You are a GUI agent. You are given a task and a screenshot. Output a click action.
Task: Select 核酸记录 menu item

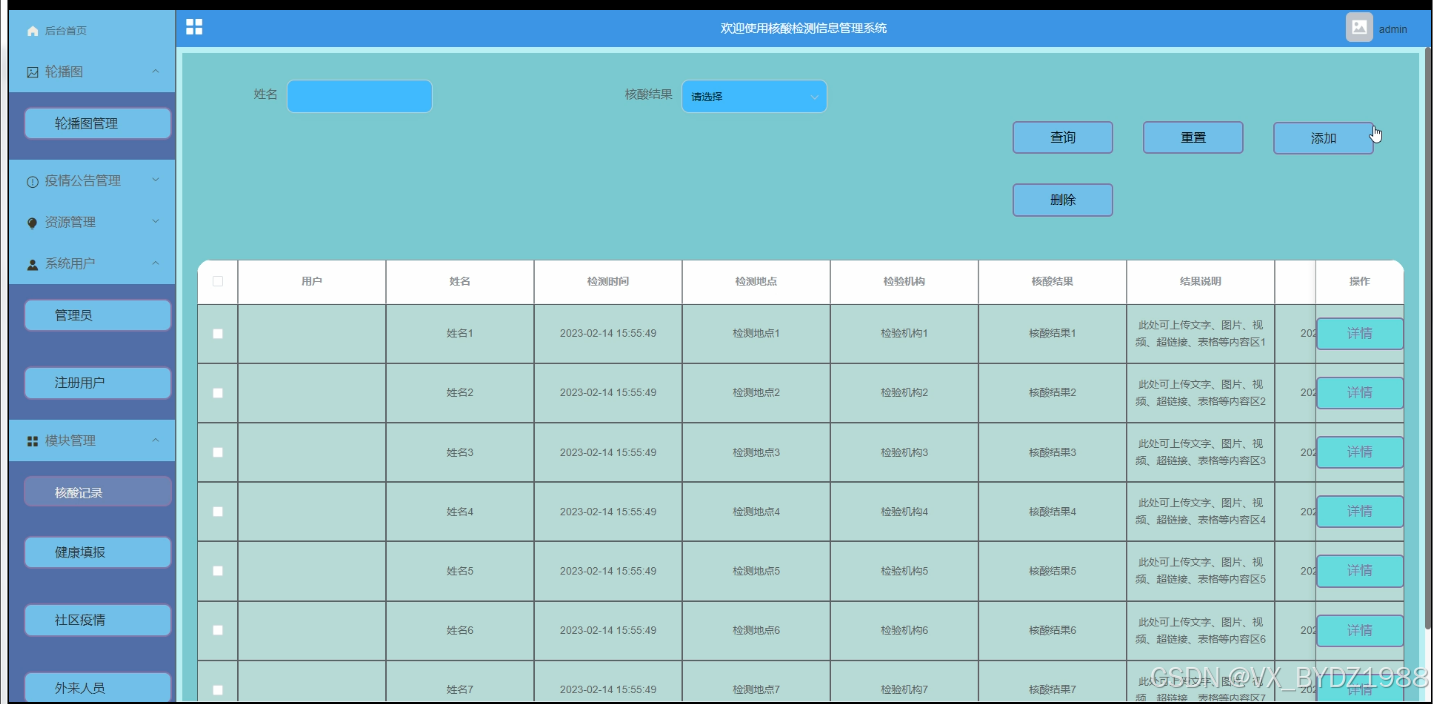click(x=98, y=492)
